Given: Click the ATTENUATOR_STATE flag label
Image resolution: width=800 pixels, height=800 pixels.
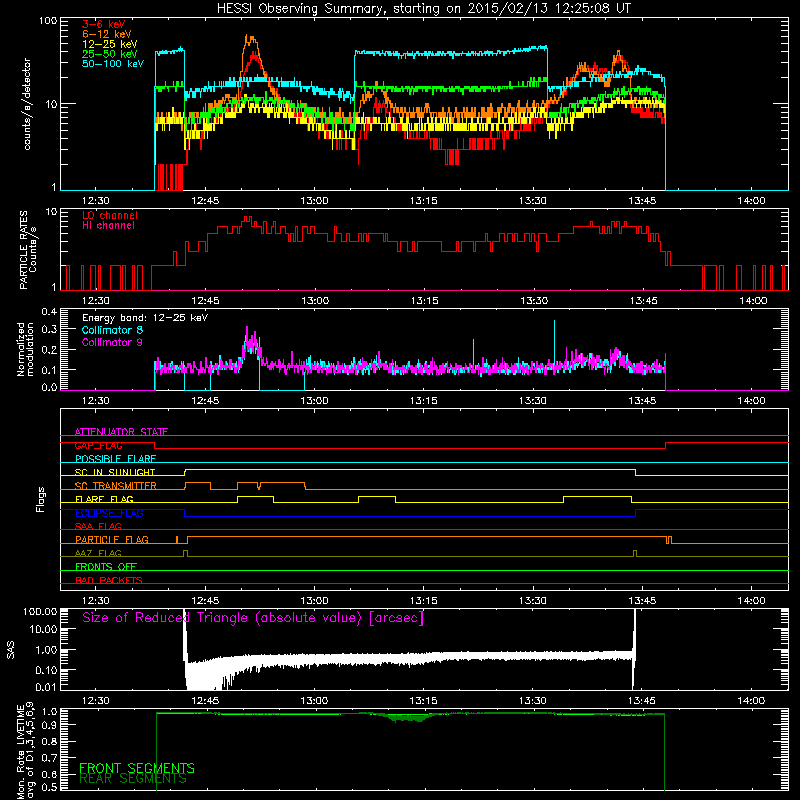Looking at the screenshot, I should [121, 432].
